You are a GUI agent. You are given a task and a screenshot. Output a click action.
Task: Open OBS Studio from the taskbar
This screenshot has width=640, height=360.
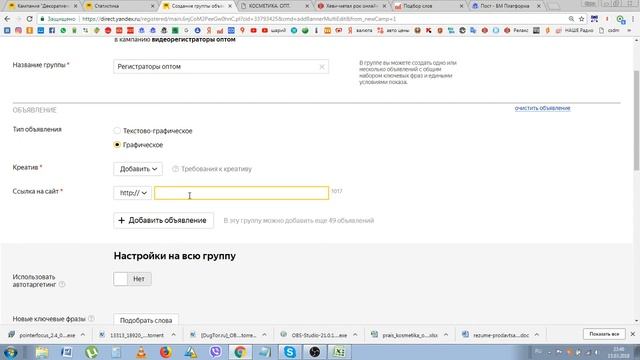(314, 352)
